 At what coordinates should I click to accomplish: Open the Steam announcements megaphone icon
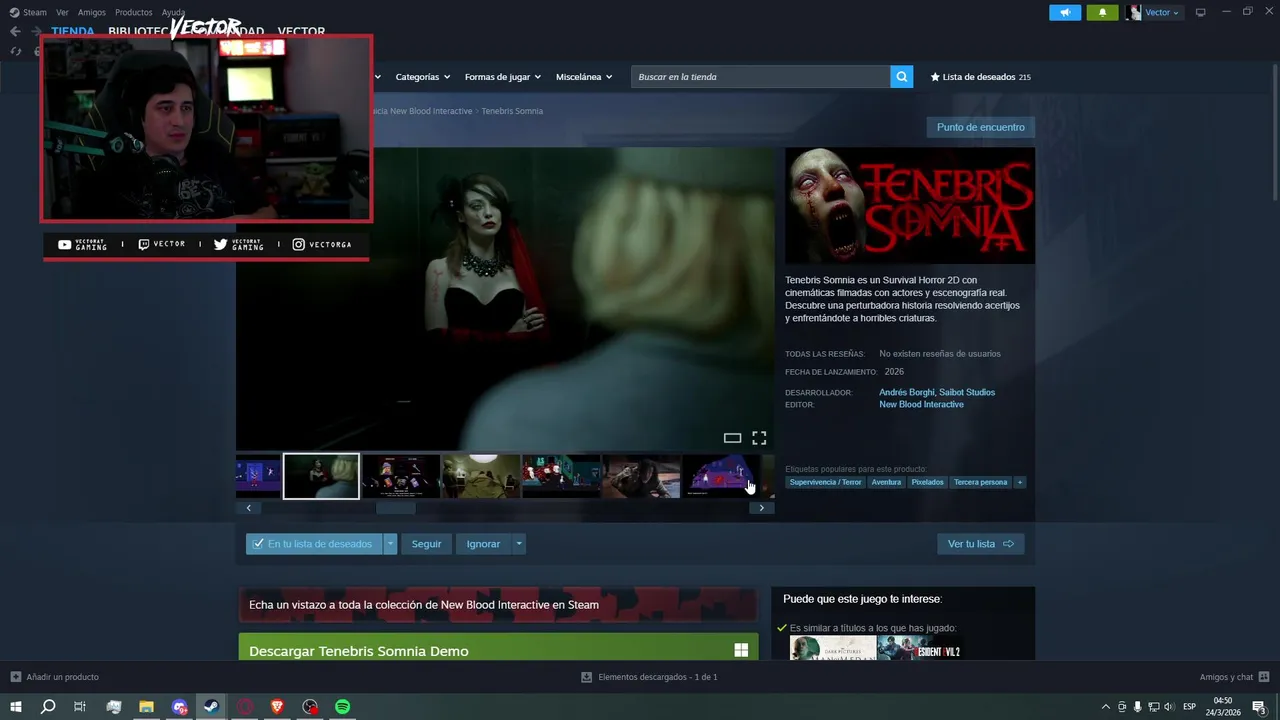(x=1065, y=12)
